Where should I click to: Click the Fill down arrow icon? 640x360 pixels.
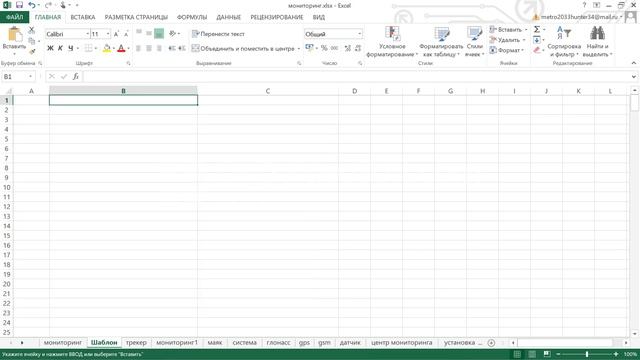[x=537, y=40]
